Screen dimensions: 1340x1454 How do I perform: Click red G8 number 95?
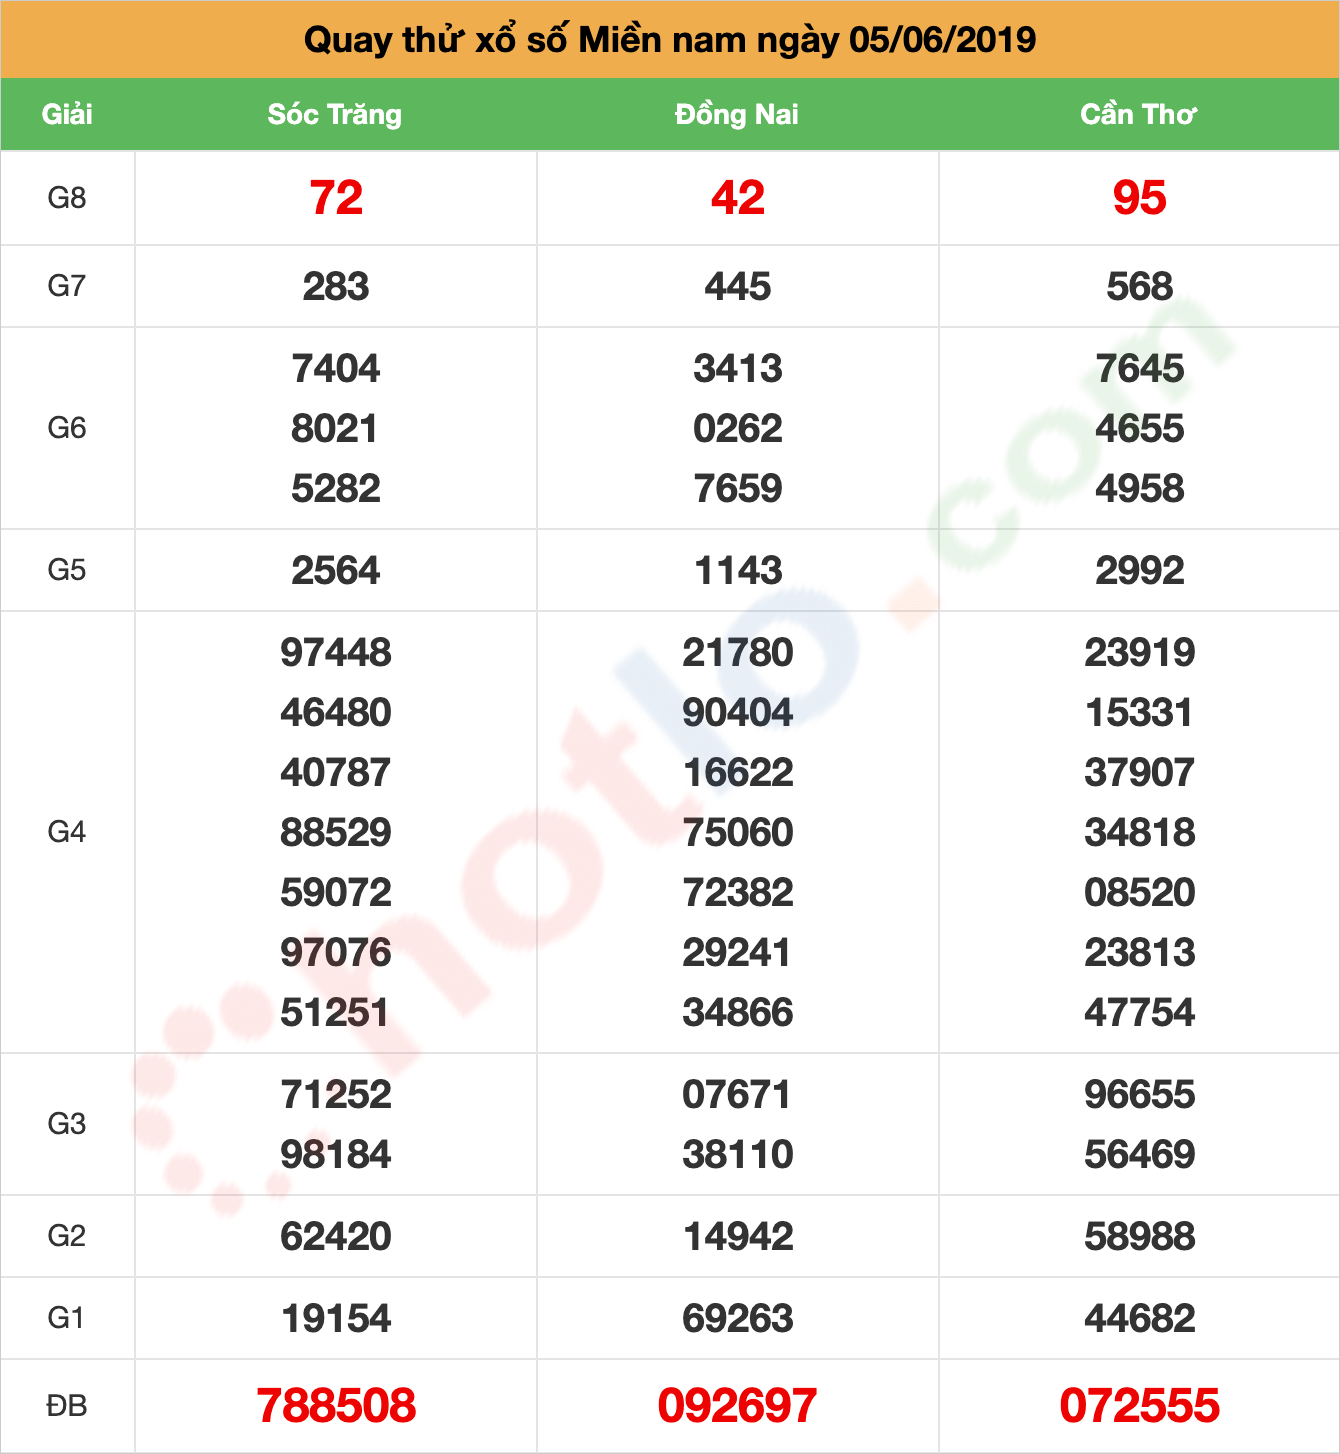click(1140, 198)
